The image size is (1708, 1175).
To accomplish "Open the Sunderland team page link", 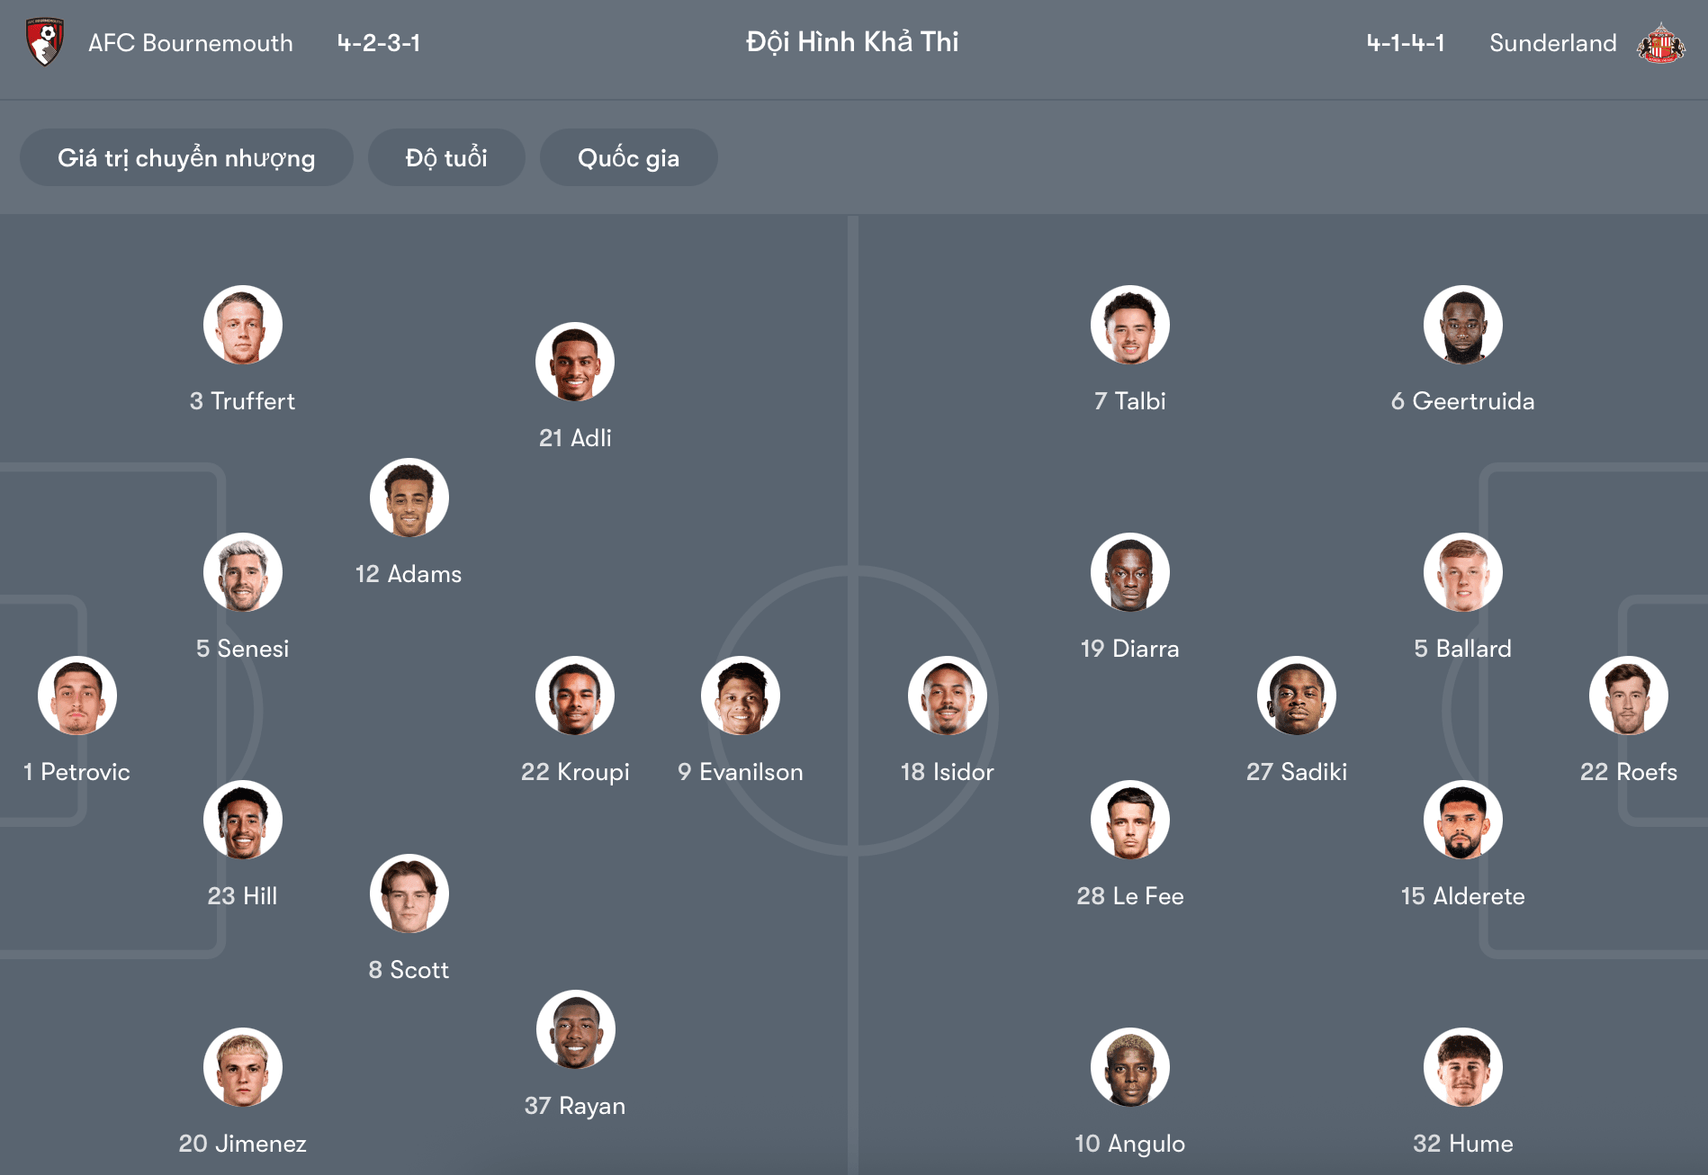I will pyautogui.click(x=1552, y=42).
